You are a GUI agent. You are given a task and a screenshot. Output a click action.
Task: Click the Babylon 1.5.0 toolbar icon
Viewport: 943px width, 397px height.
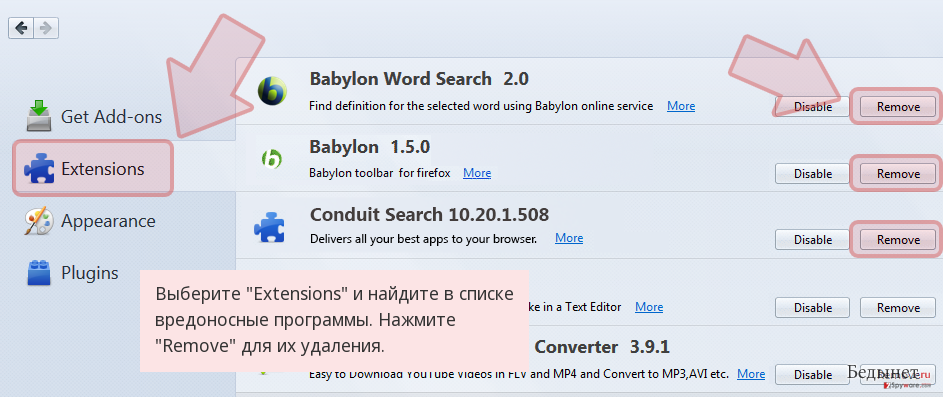[272, 159]
